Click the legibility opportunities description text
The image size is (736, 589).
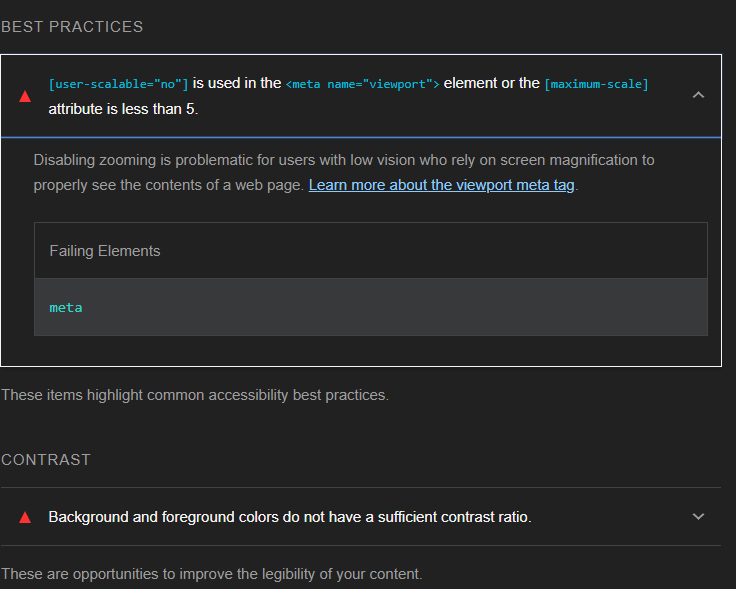coord(211,574)
